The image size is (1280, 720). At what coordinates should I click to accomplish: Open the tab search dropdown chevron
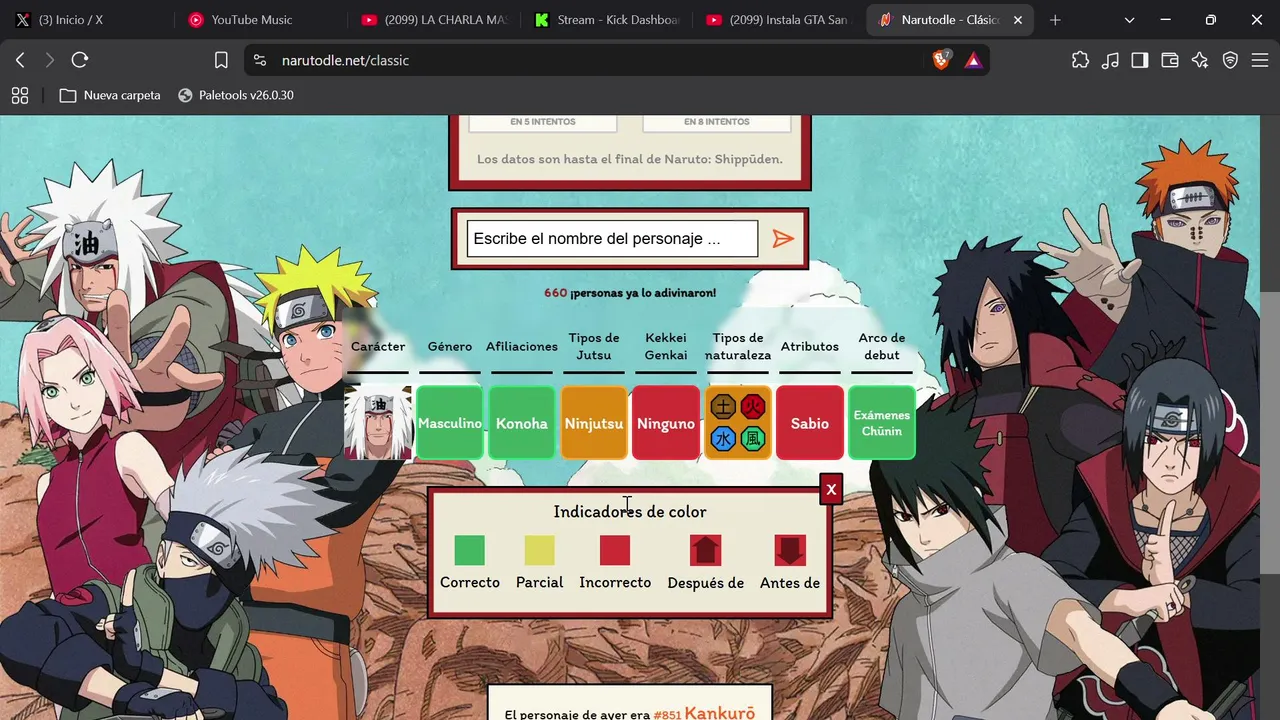coord(1130,20)
